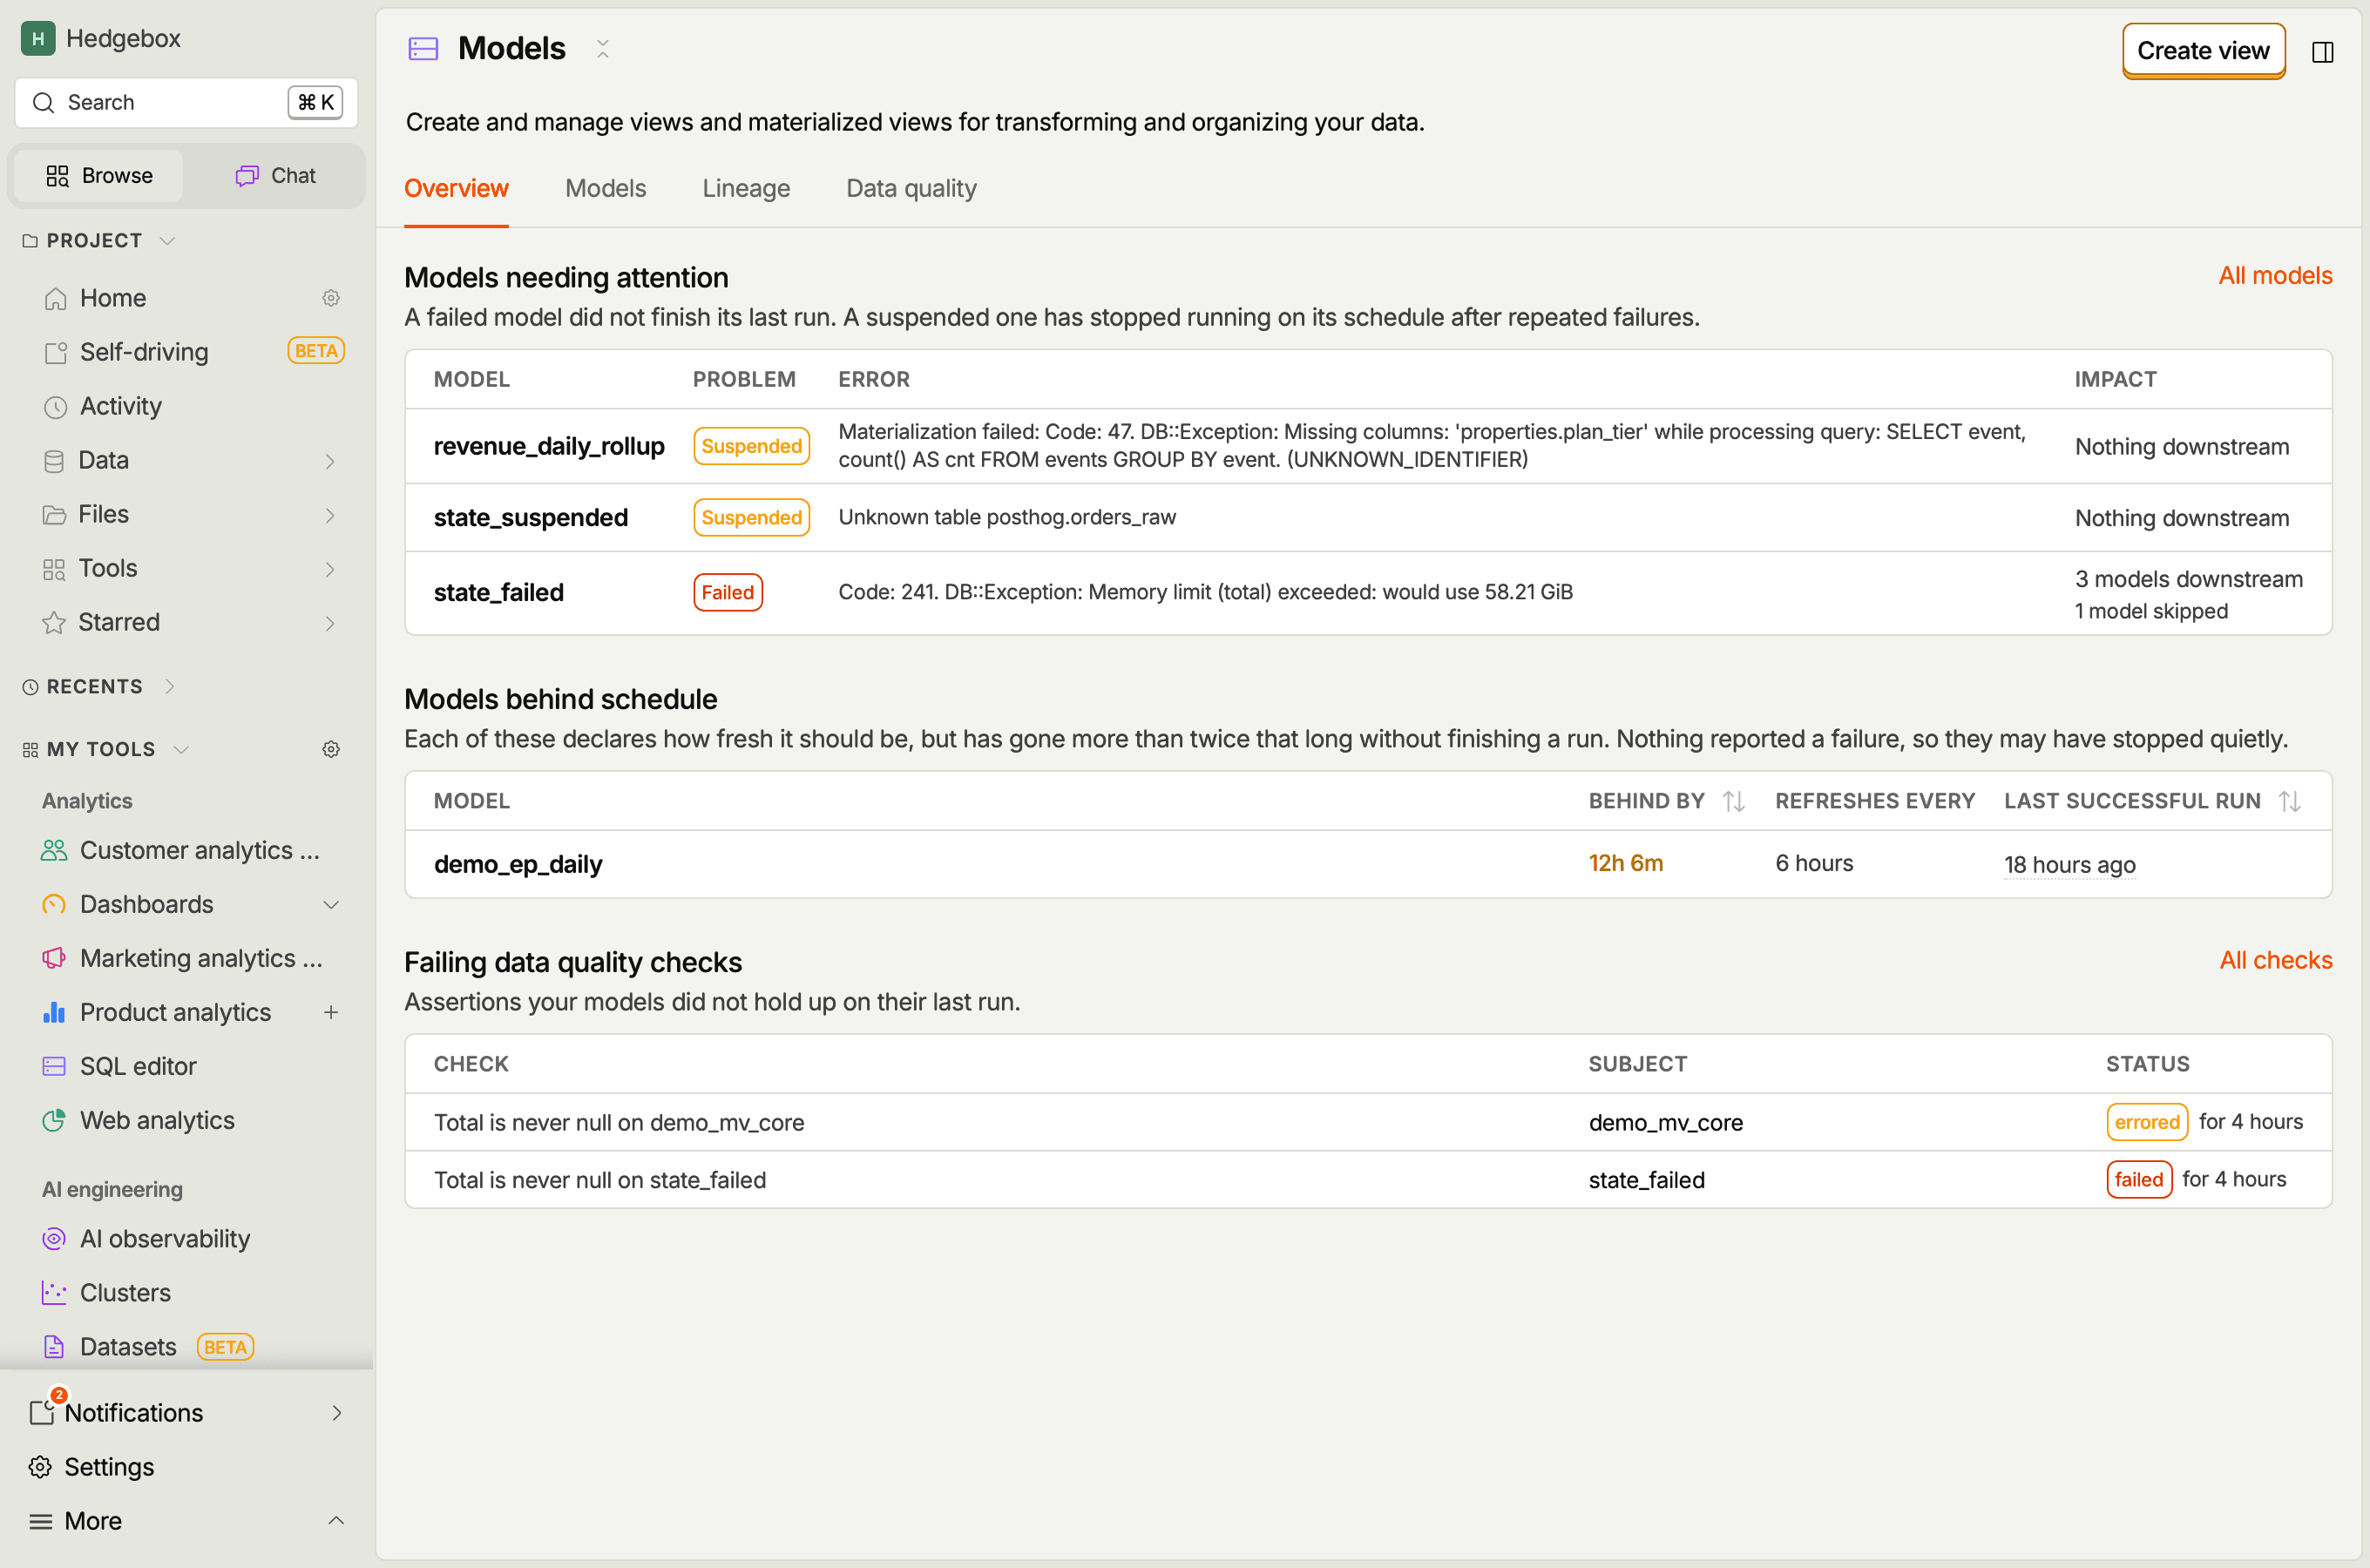Click the My Tools settings gear
This screenshot has width=2370, height=1568.
[331, 749]
